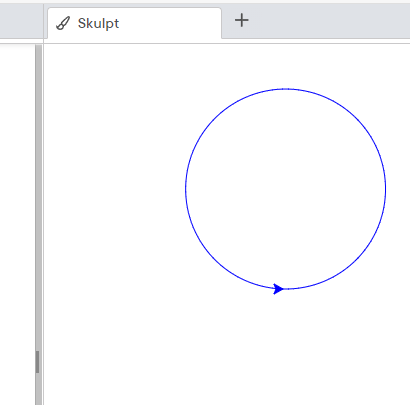Click the dark scrollbar thumb near bottom
The width and height of the screenshot is (410, 405).
coord(37,362)
